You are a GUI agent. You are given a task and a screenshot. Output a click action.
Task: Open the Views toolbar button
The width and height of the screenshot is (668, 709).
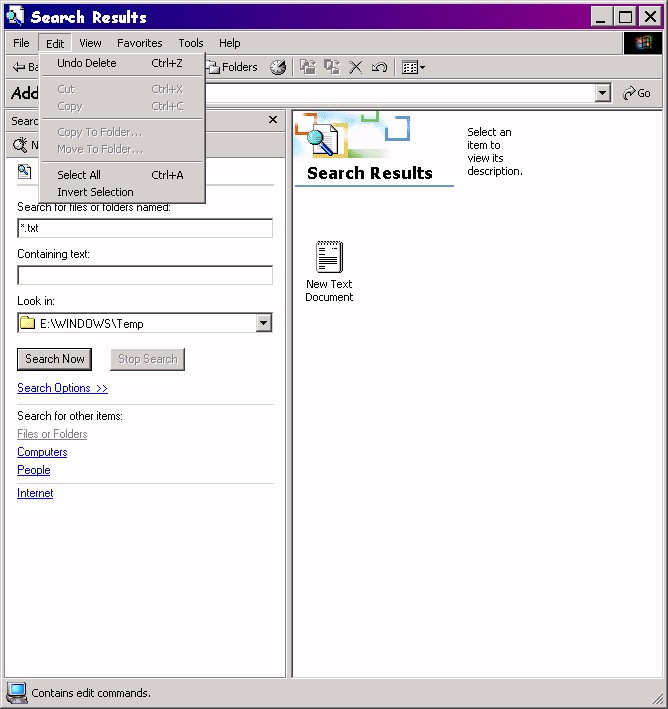[413, 67]
